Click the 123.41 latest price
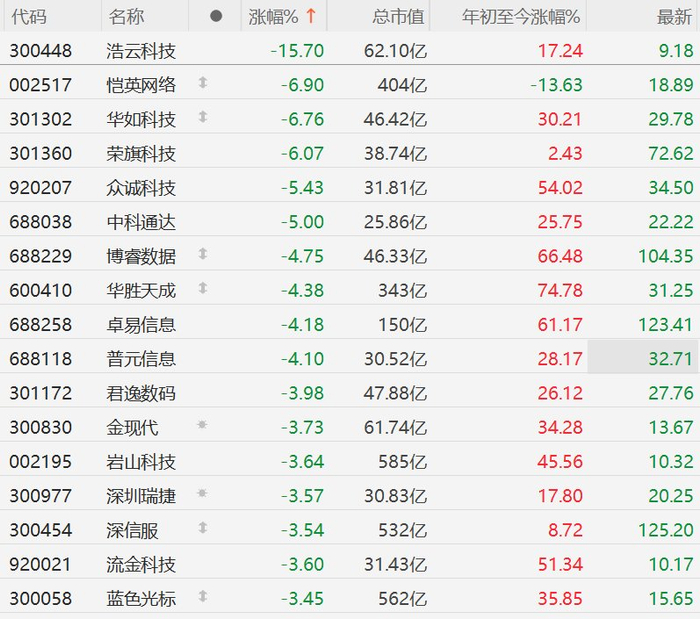This screenshot has width=700, height=619. click(x=666, y=324)
